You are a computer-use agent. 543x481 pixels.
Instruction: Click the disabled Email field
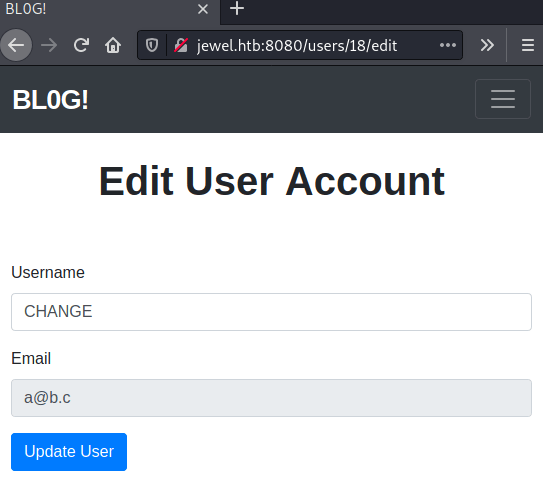point(271,398)
